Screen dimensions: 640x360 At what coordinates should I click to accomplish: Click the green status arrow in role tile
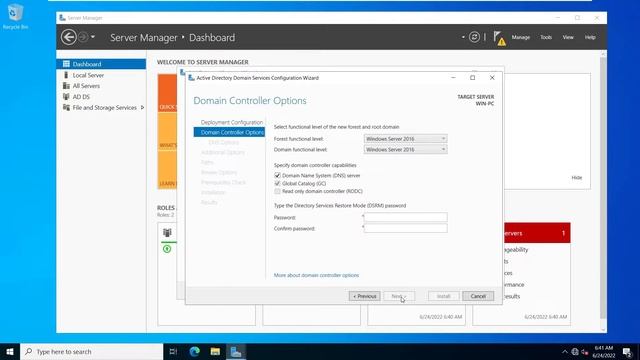point(167,249)
